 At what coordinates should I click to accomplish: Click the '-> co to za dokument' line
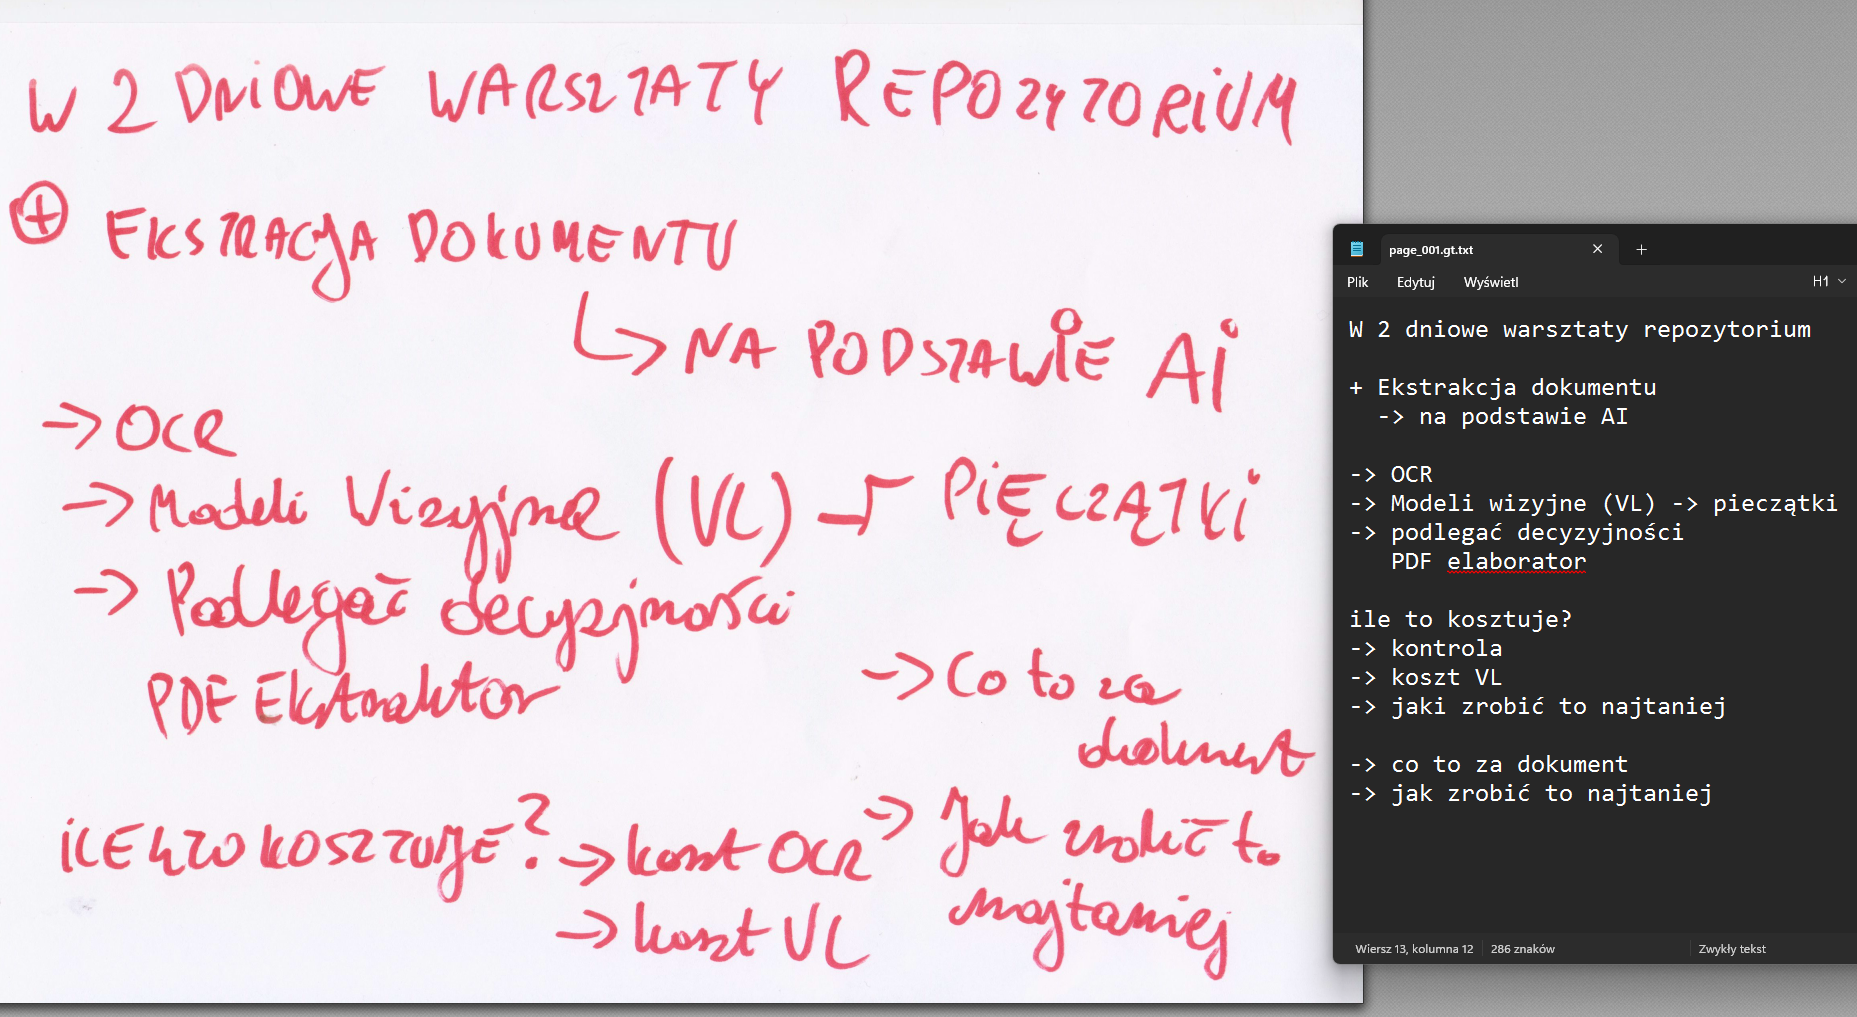click(x=1488, y=765)
